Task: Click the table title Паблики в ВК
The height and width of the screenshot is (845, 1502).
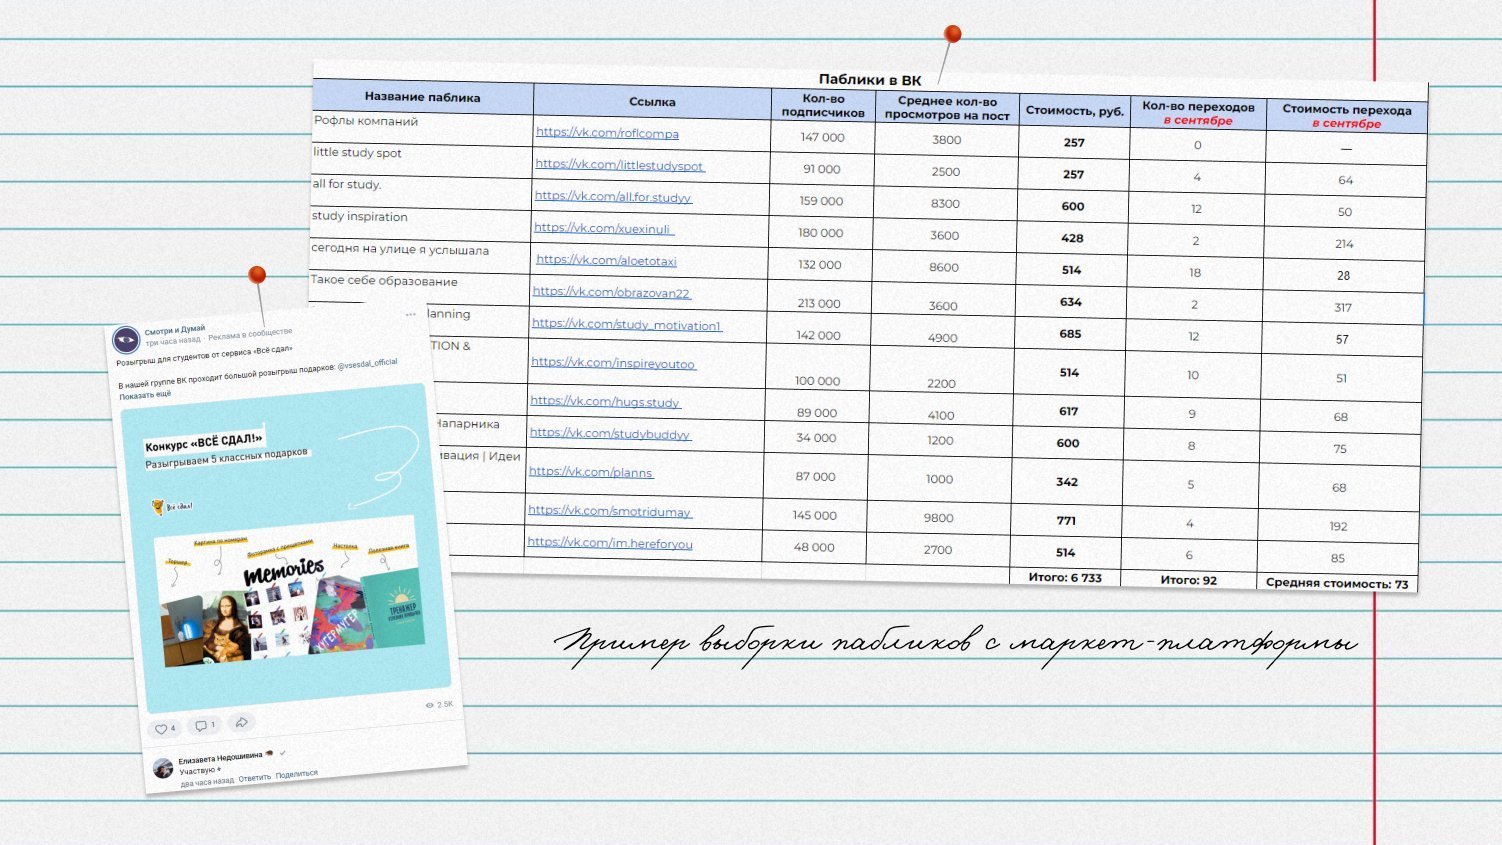Action: (870, 79)
